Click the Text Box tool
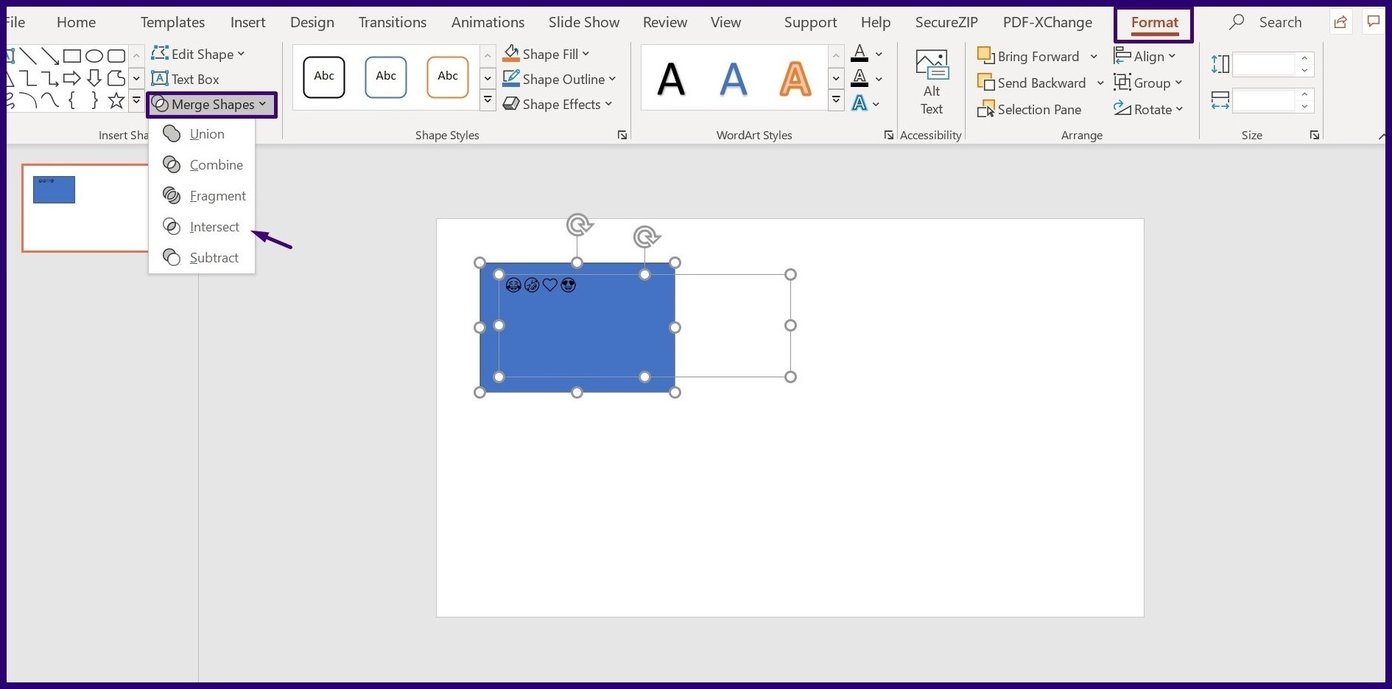The width and height of the screenshot is (1392, 689). coord(185,79)
